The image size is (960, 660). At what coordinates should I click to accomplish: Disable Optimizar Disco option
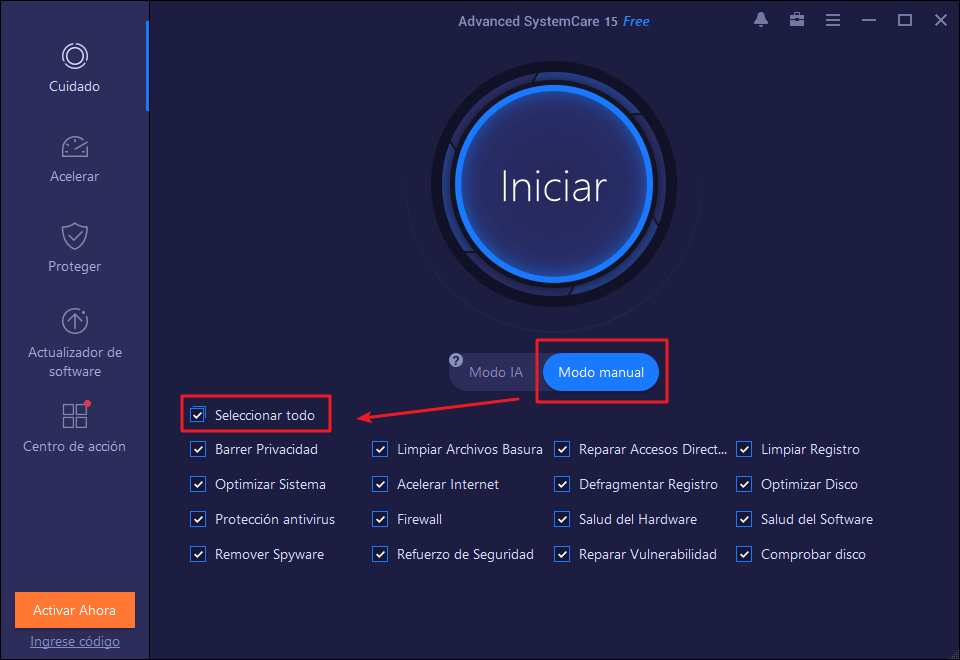[x=744, y=484]
